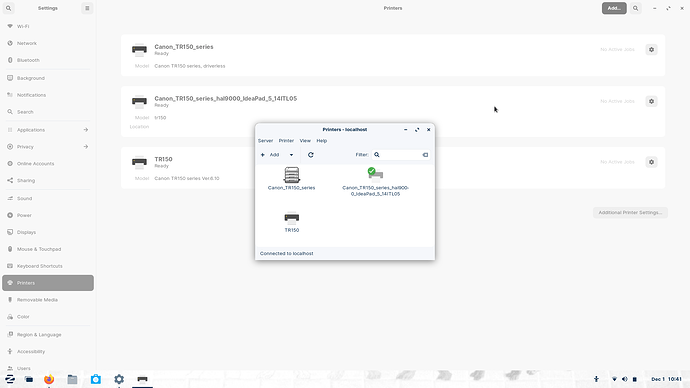Open Sound settings

(48, 198)
